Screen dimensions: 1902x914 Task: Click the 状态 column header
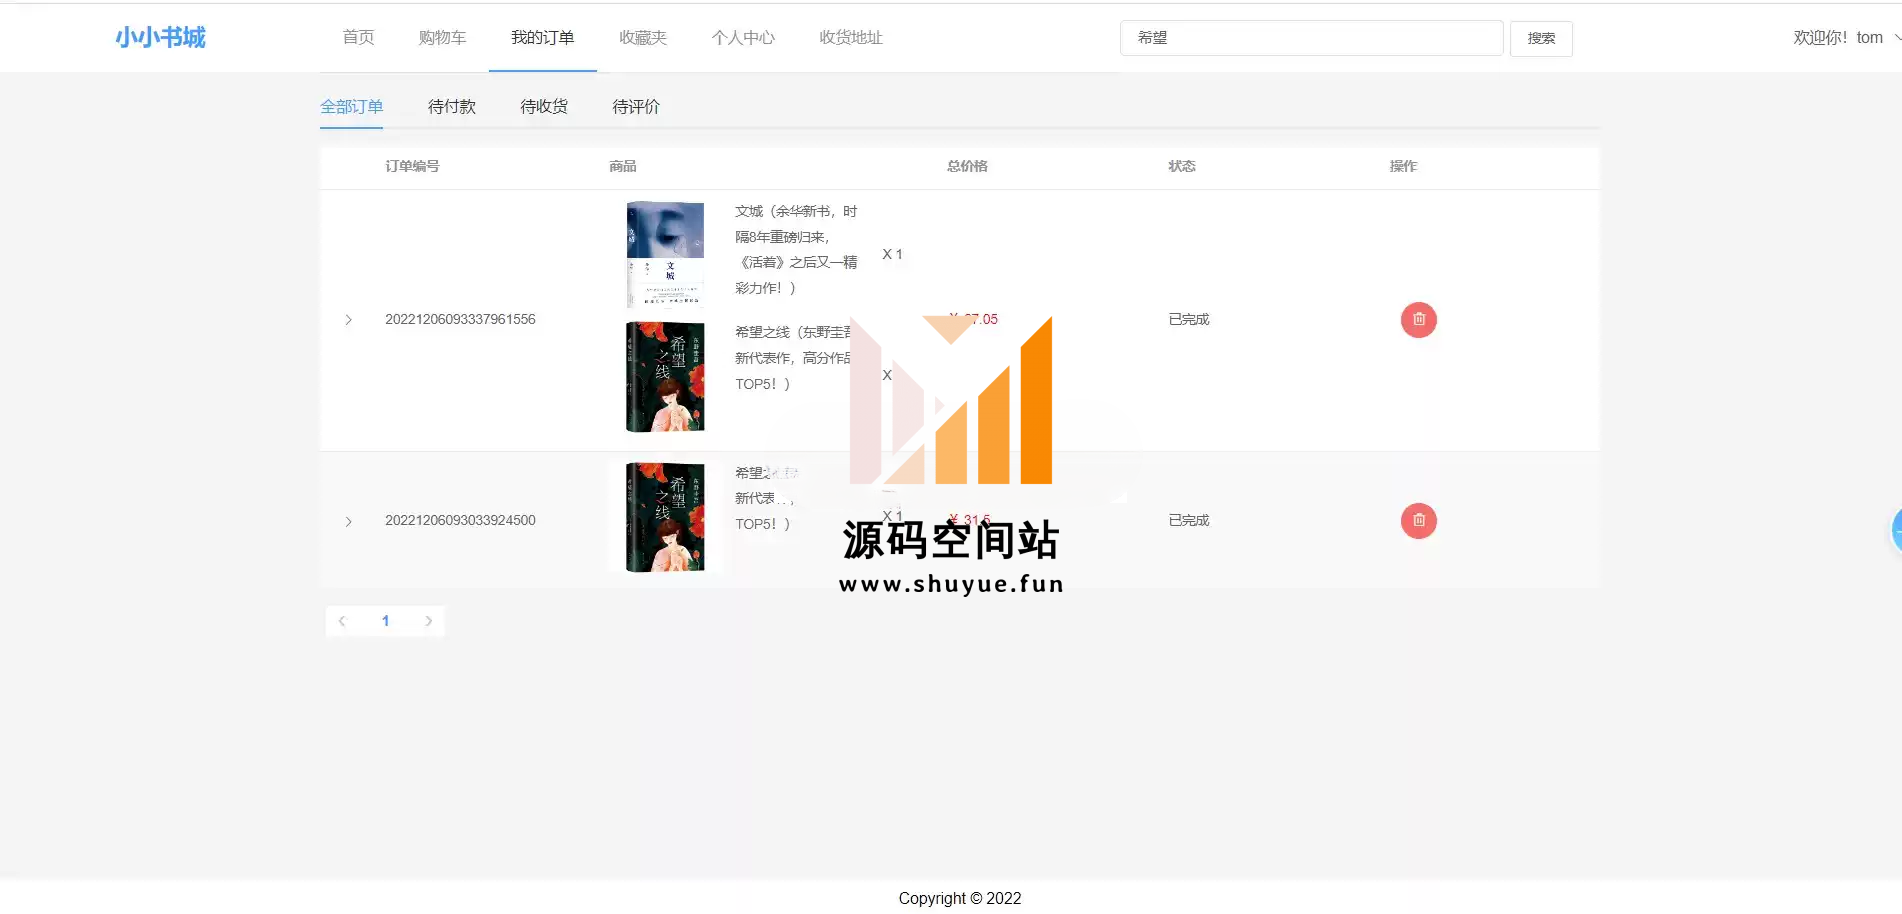click(1182, 167)
